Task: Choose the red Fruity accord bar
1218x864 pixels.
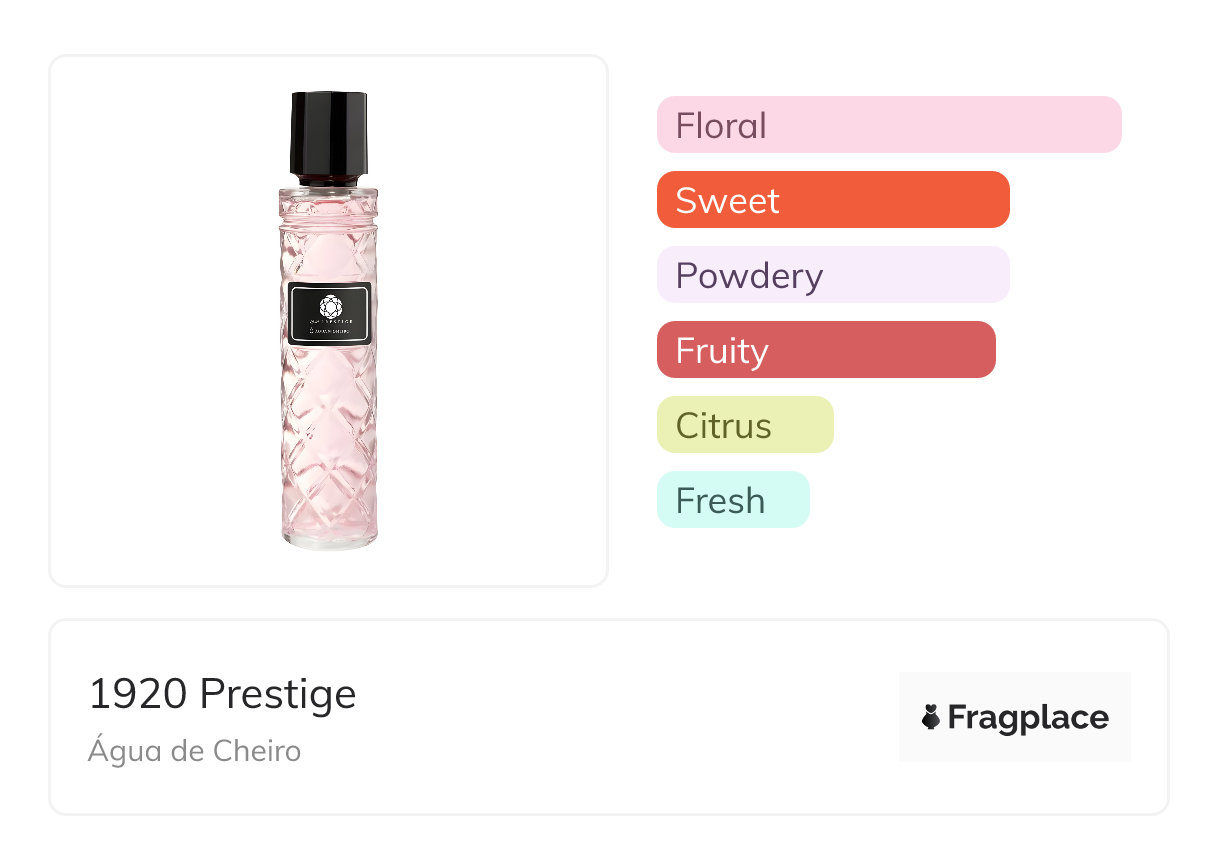Action: coord(826,350)
